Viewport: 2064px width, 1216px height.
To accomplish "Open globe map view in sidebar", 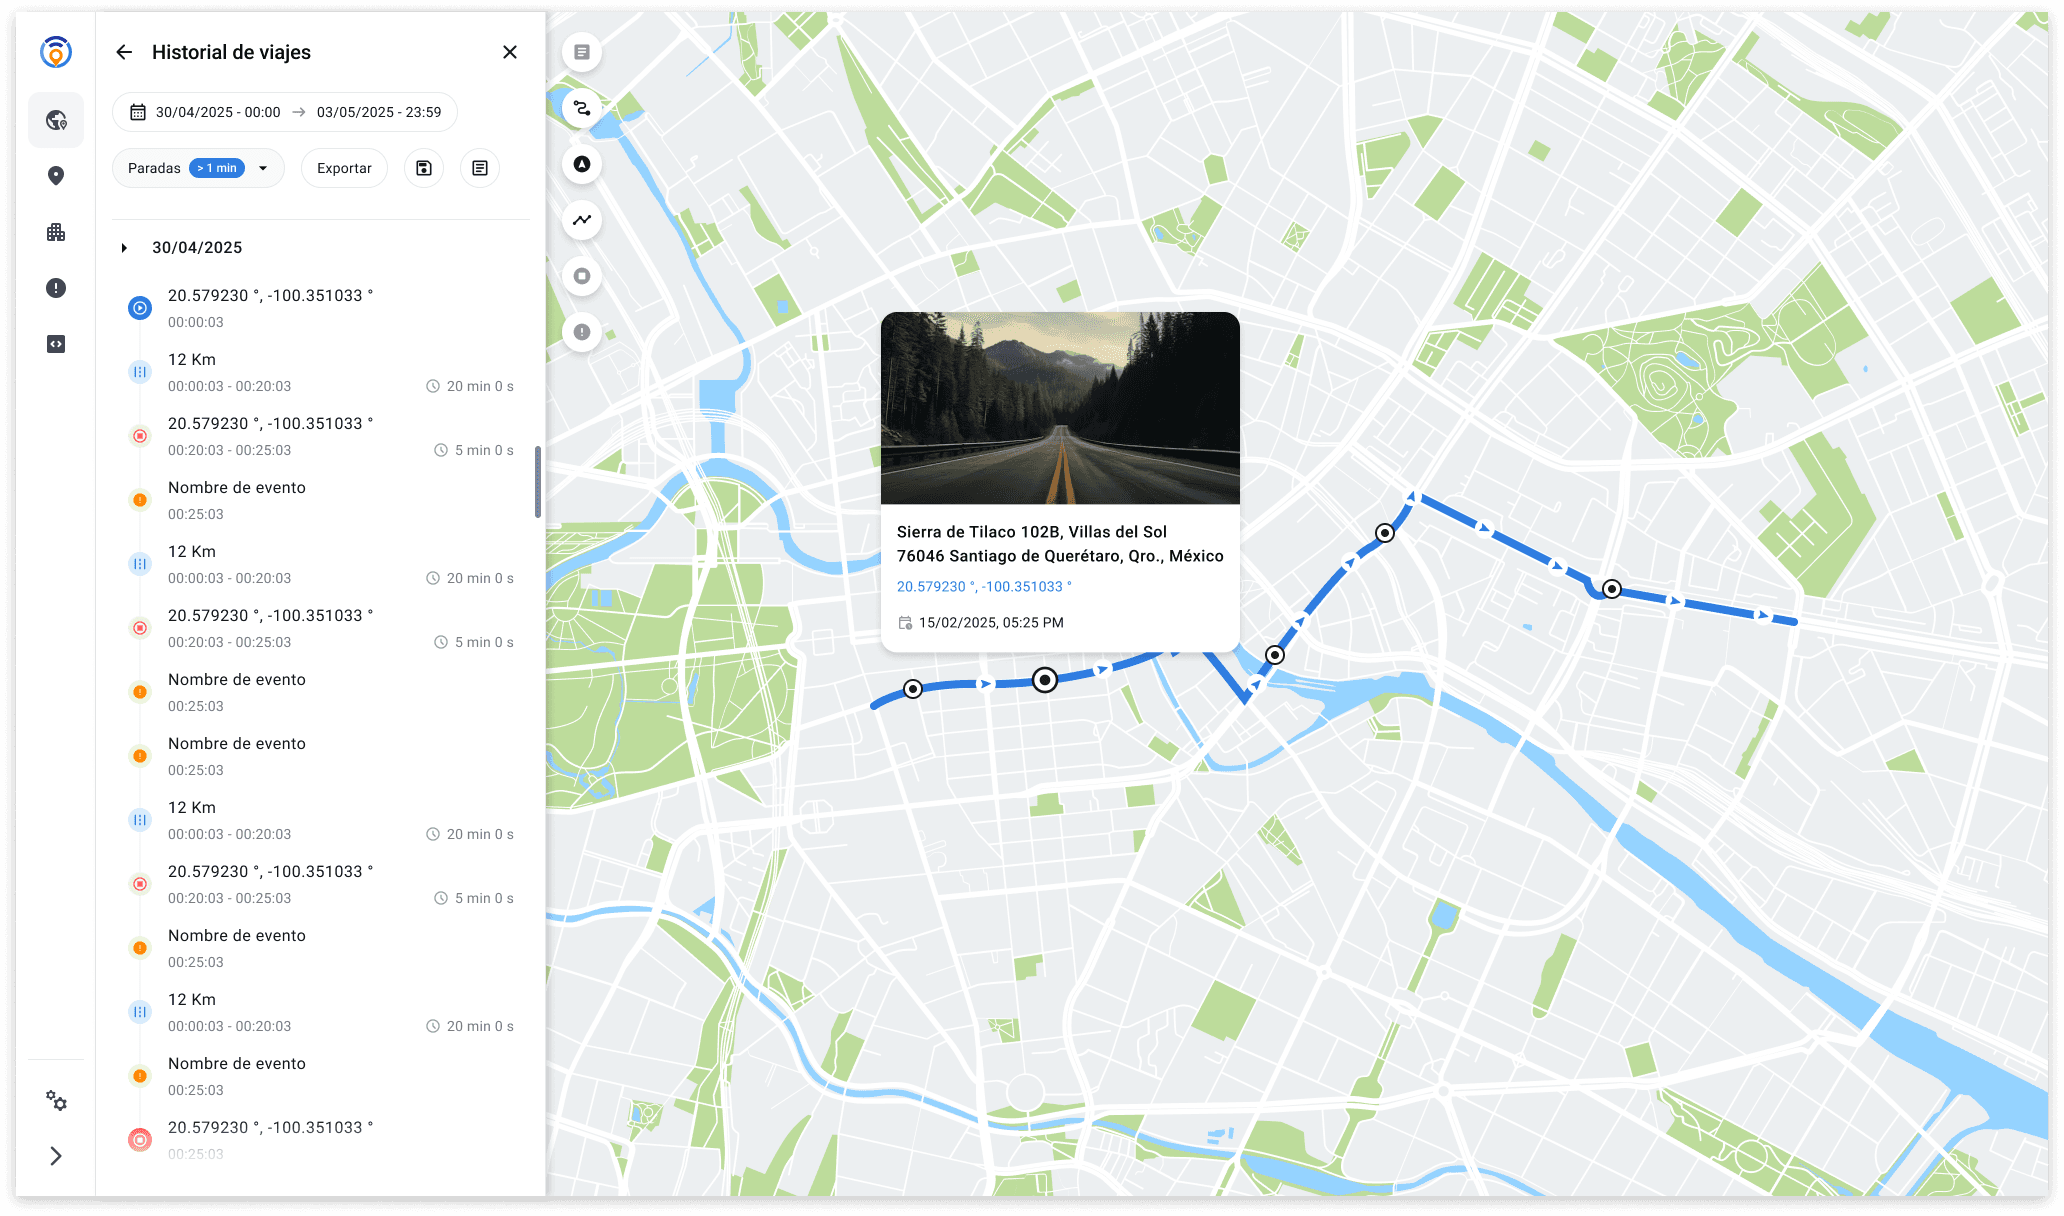I will [x=56, y=121].
